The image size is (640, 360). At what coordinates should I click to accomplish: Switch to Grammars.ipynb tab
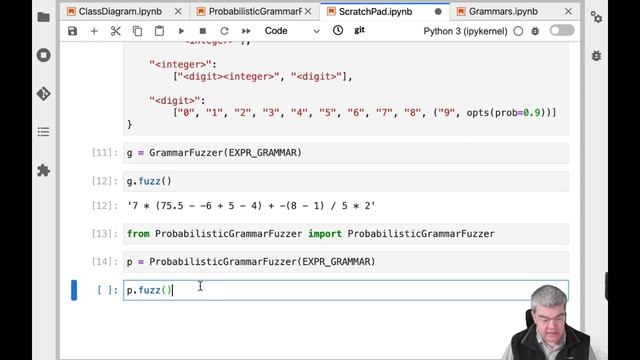(x=503, y=11)
